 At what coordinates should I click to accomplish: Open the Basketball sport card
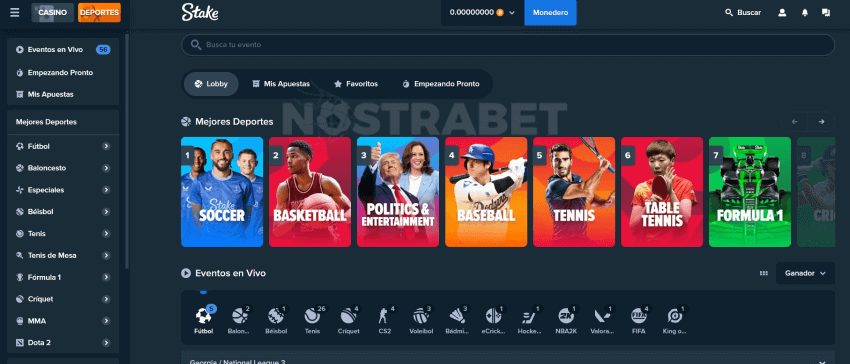[x=310, y=192]
